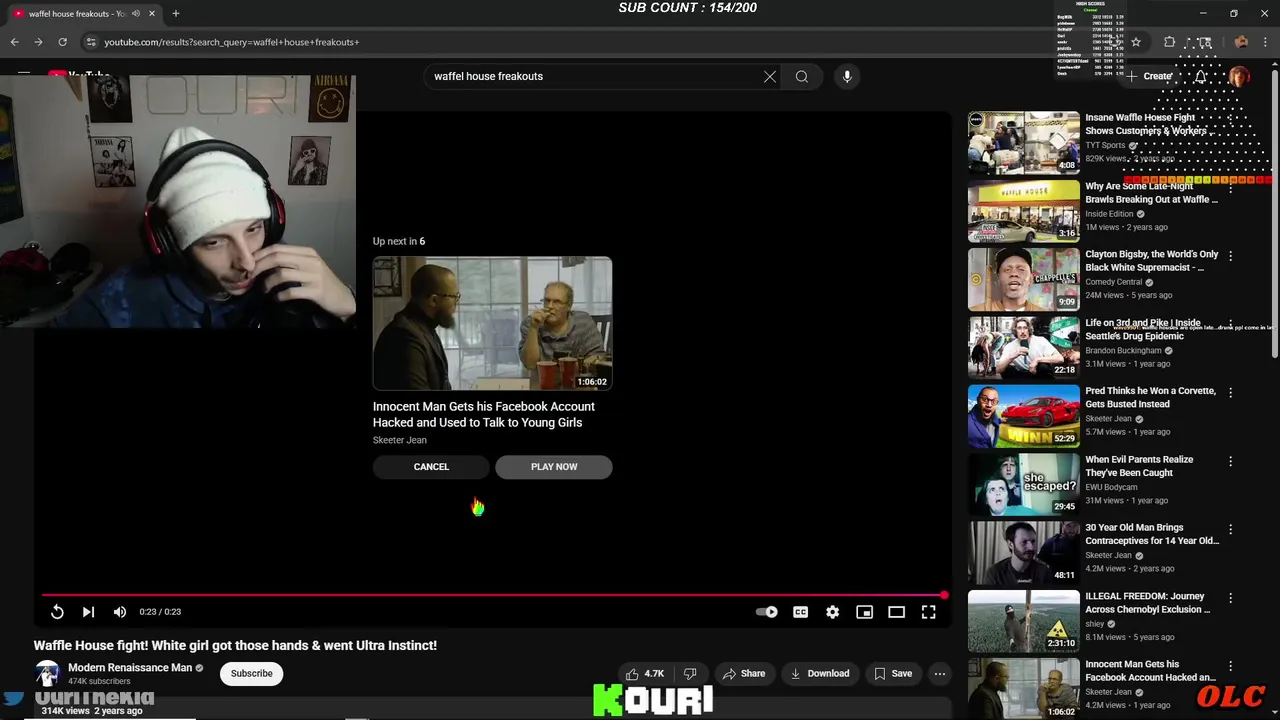Open options for Why Are Some Late-Night video
This screenshot has height=720, width=1280.
(1231, 188)
